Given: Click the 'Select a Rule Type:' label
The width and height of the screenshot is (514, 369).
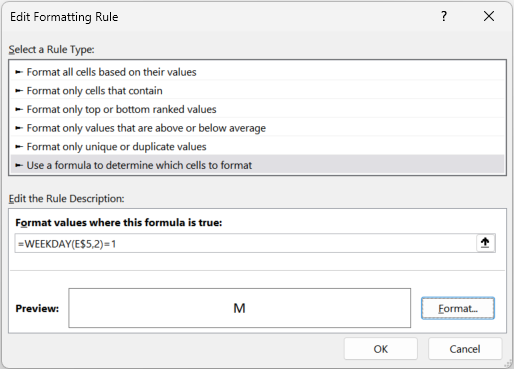Looking at the screenshot, I should click(52, 49).
